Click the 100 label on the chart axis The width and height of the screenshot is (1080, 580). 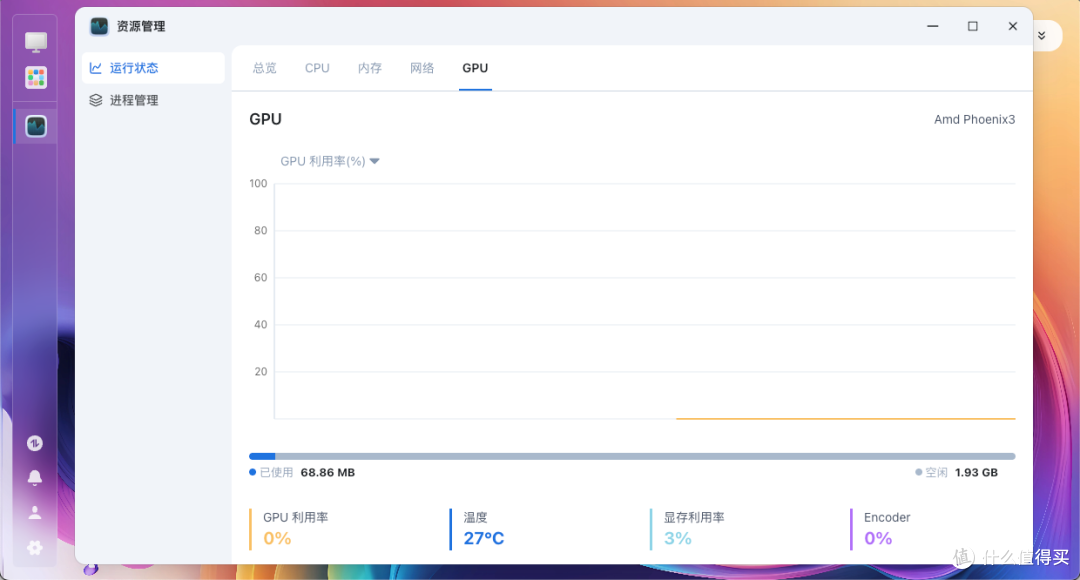(x=258, y=183)
